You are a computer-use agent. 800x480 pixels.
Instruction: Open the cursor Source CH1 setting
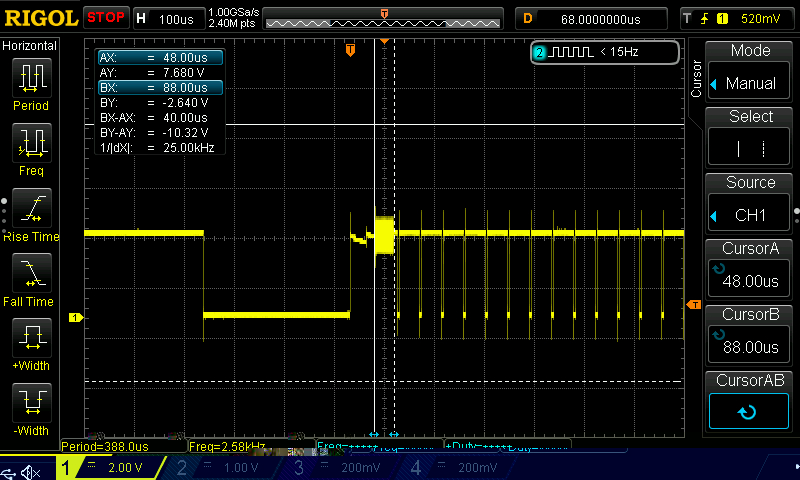point(748,215)
